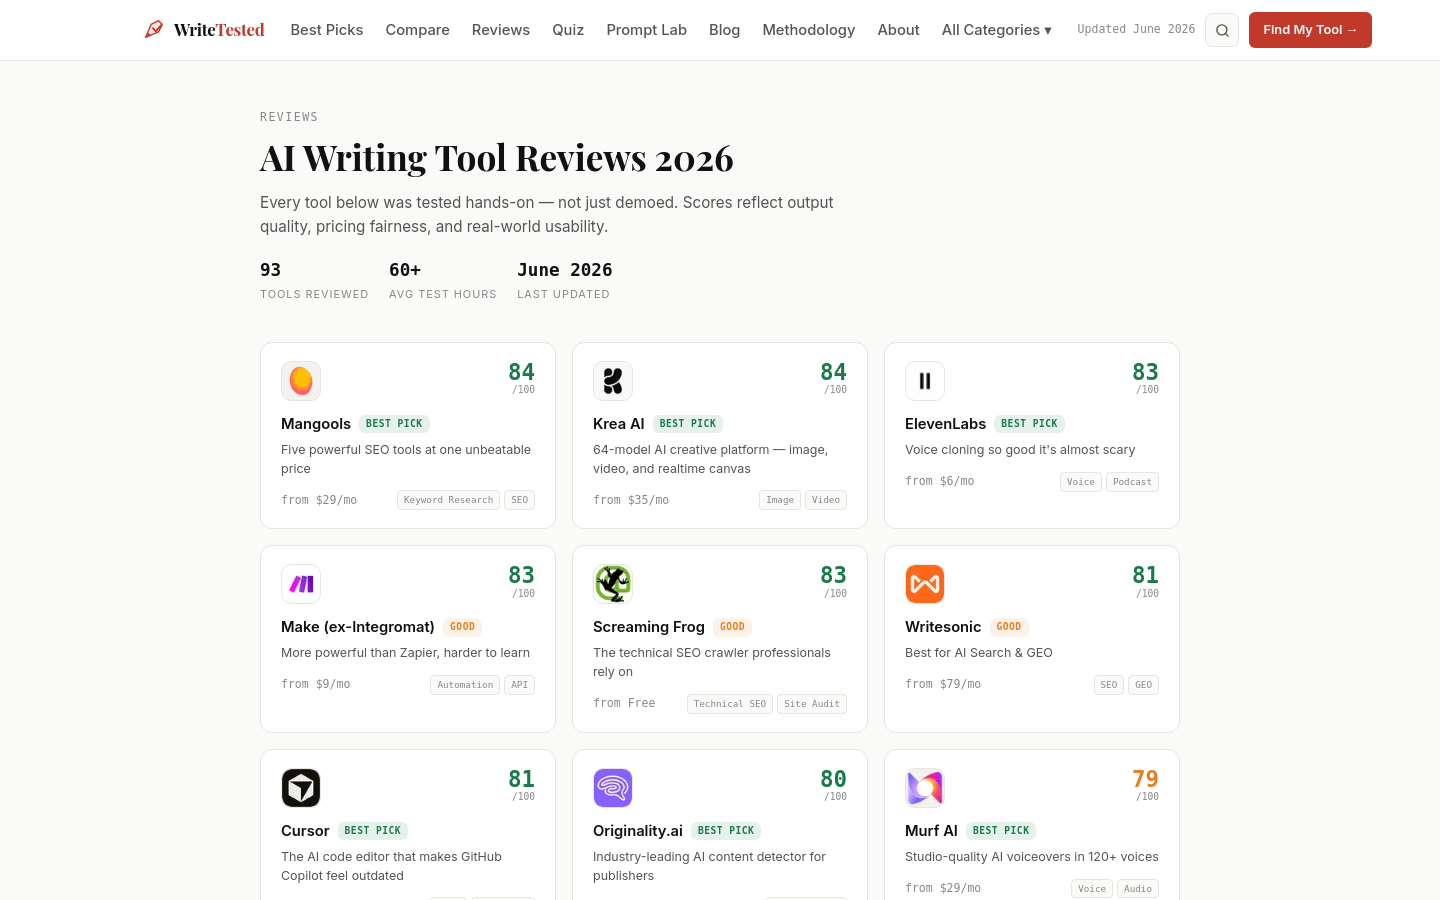Click the Screaming Frog logo icon
Viewport: 1440px width, 900px height.
pos(613,584)
